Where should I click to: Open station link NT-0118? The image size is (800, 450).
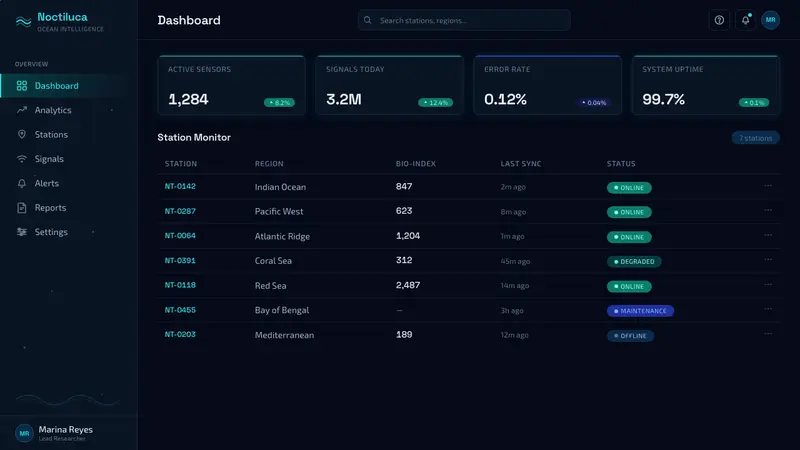pos(180,285)
